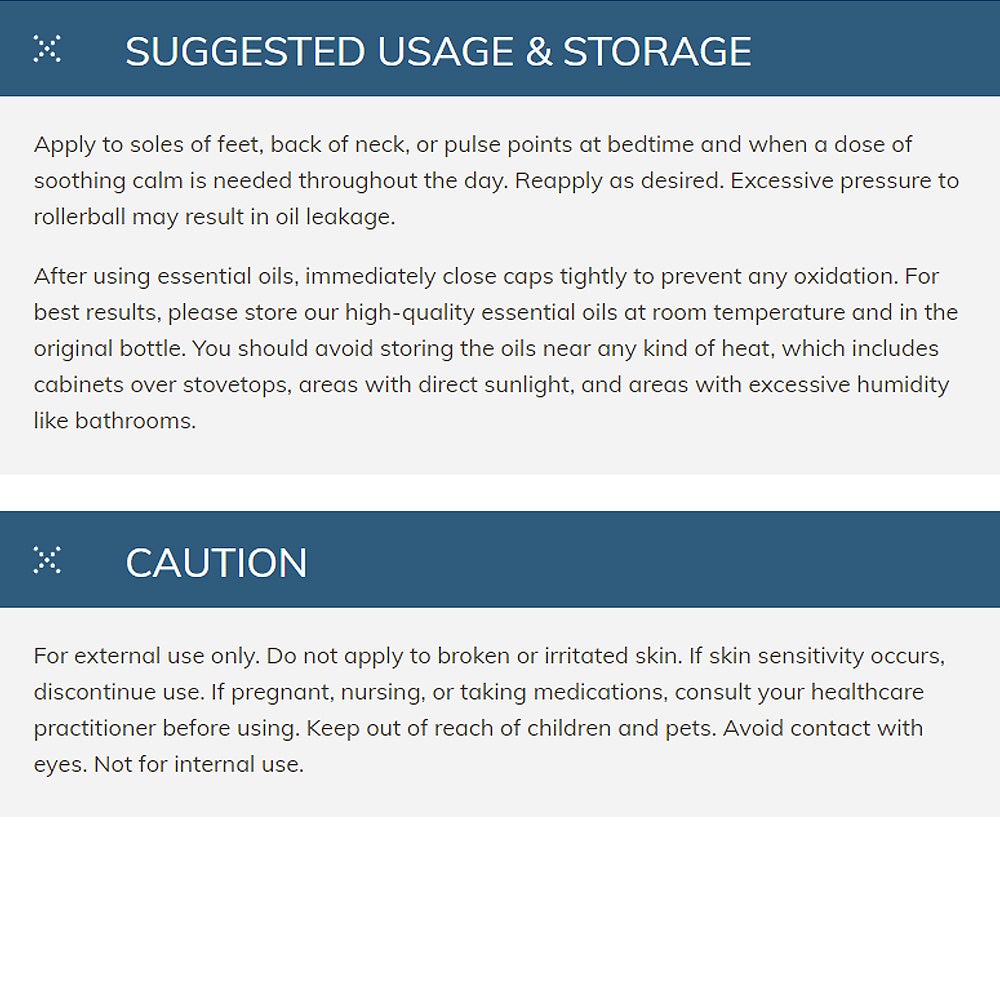Click the paragraph starting "For external use only"
1000x1000 pixels.
point(489,710)
